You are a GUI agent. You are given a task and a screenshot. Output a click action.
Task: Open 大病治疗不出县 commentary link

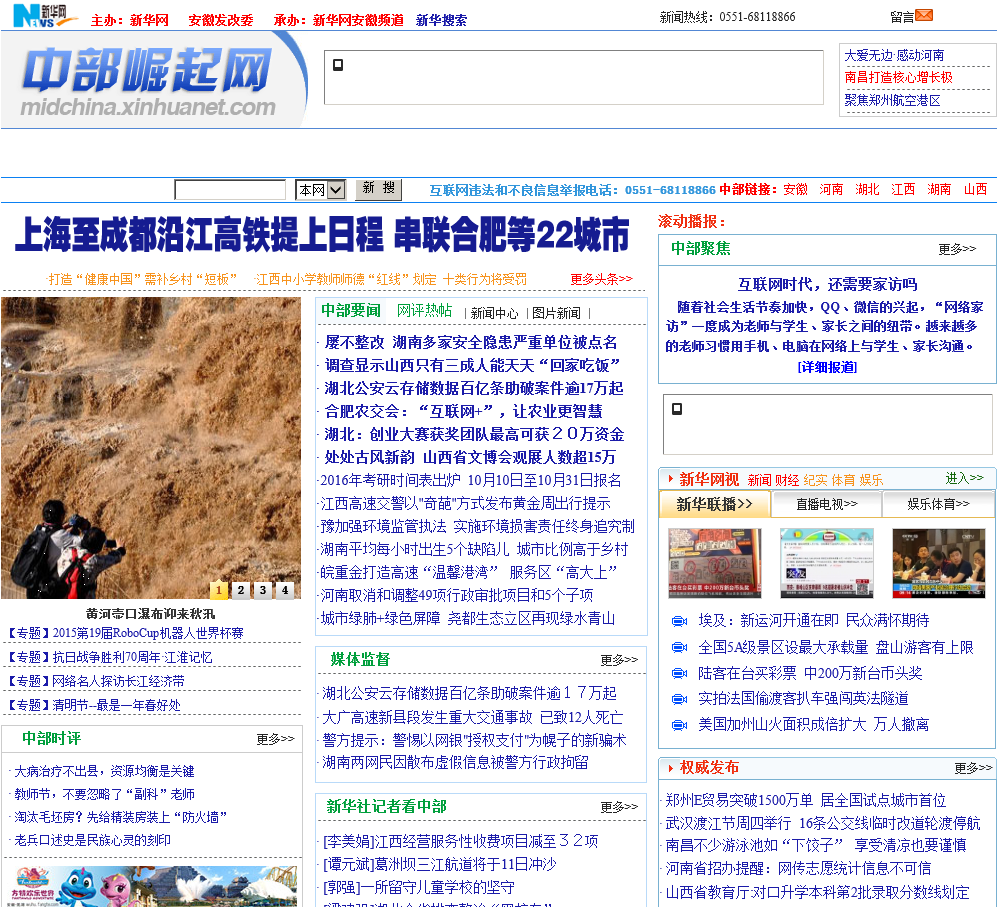point(104,771)
